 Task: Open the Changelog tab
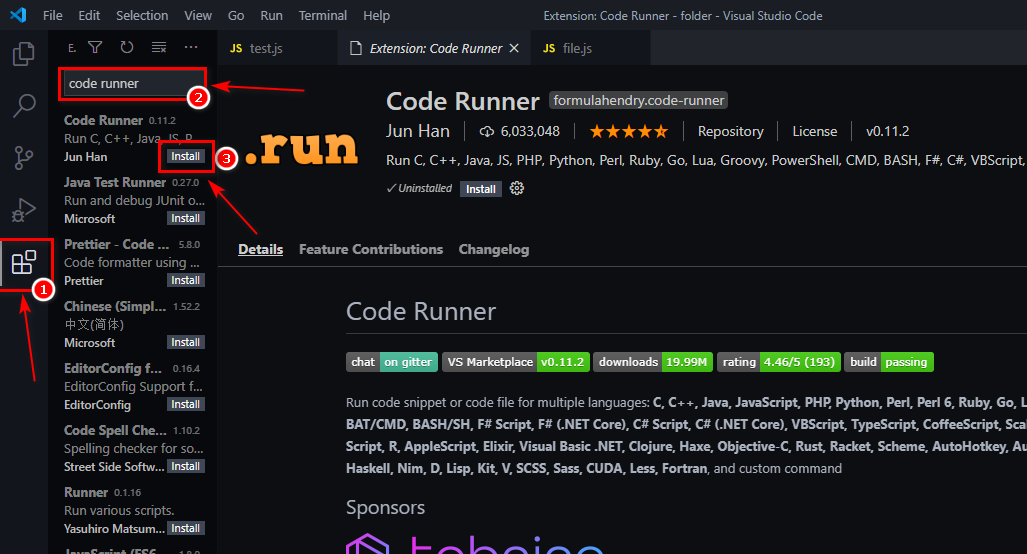(x=494, y=249)
